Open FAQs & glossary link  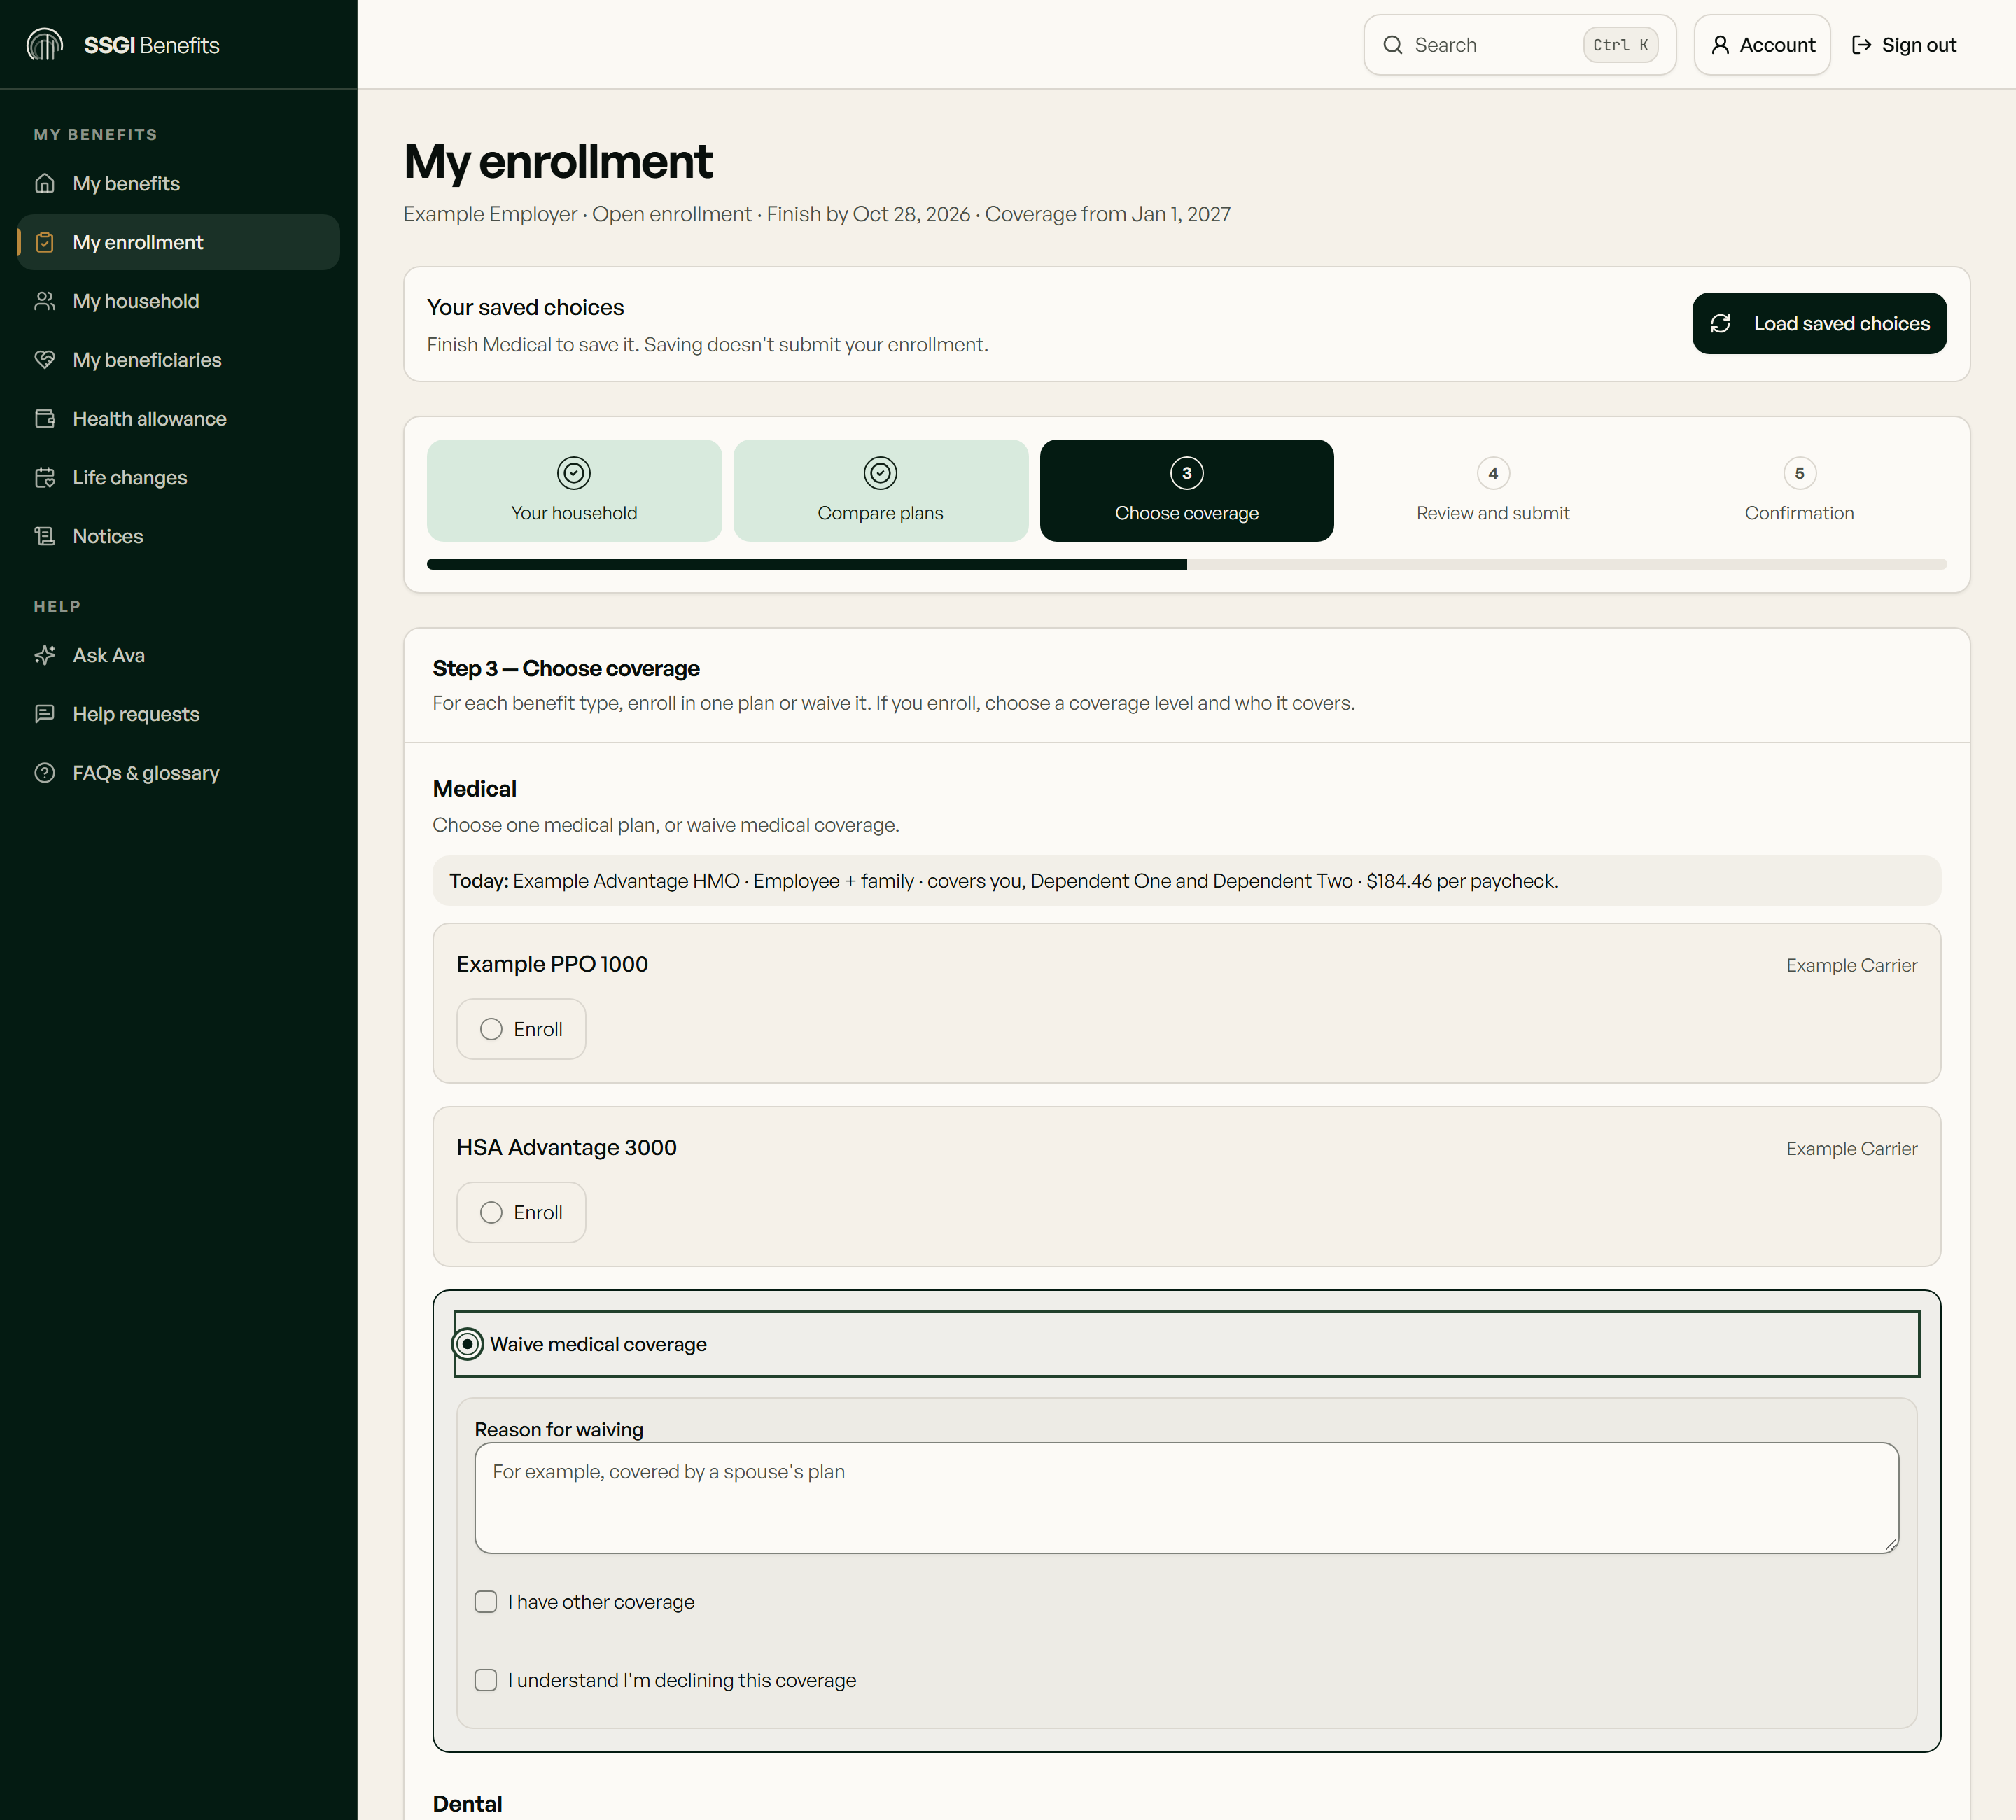tap(179, 773)
